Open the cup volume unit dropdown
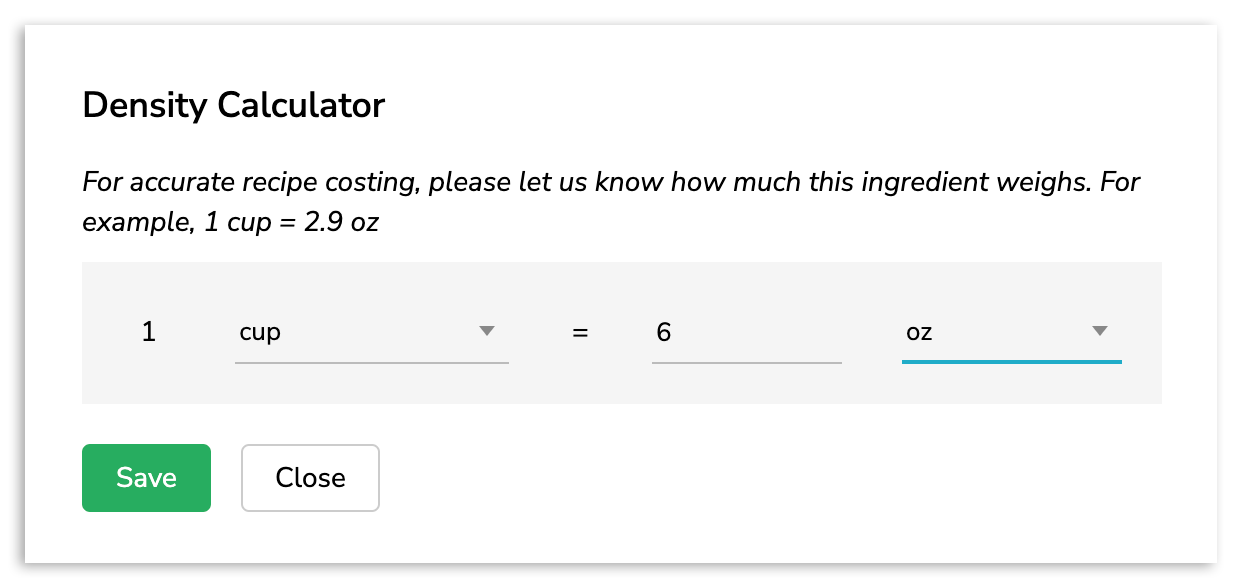 click(371, 332)
